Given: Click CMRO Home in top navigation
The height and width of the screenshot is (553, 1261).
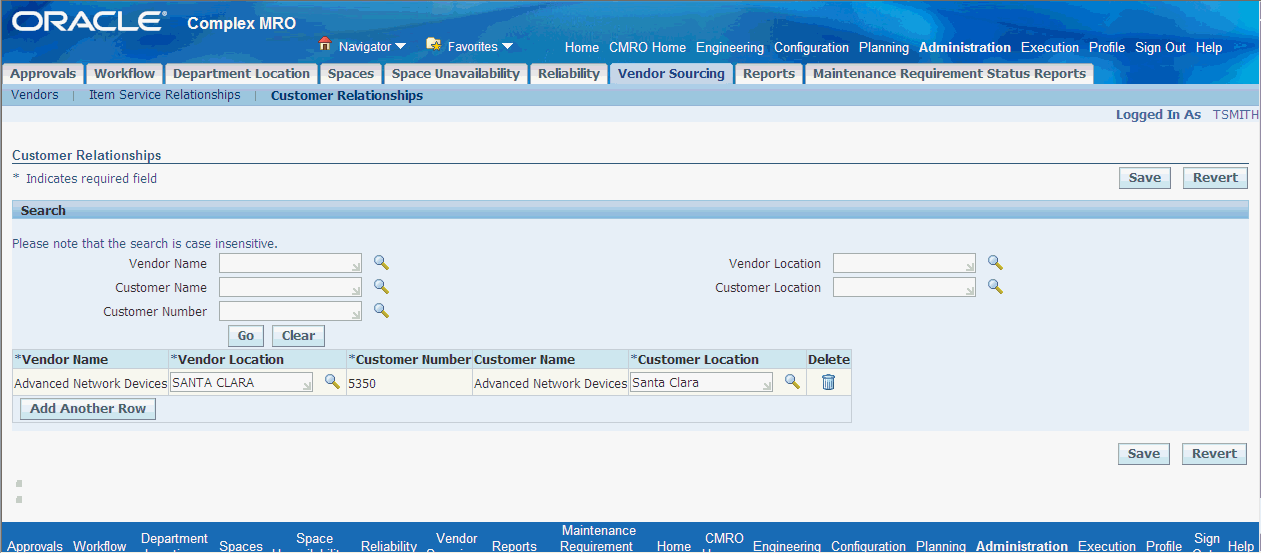Looking at the screenshot, I should point(648,47).
